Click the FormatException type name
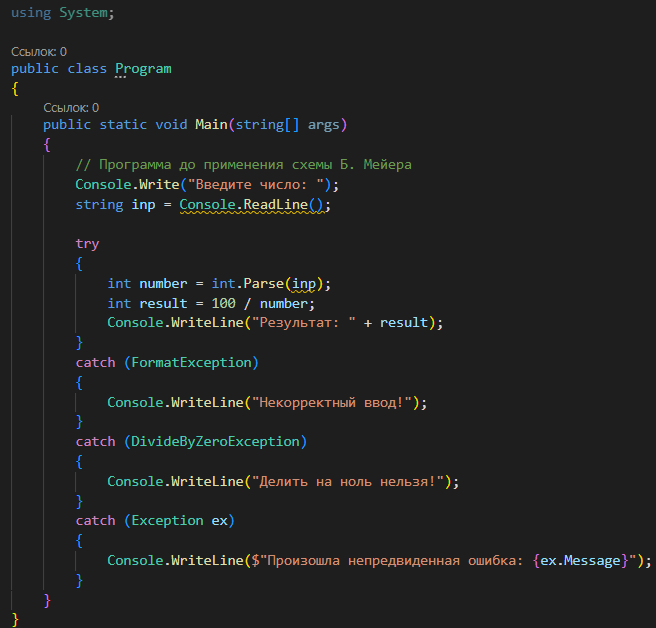 pyautogui.click(x=191, y=362)
